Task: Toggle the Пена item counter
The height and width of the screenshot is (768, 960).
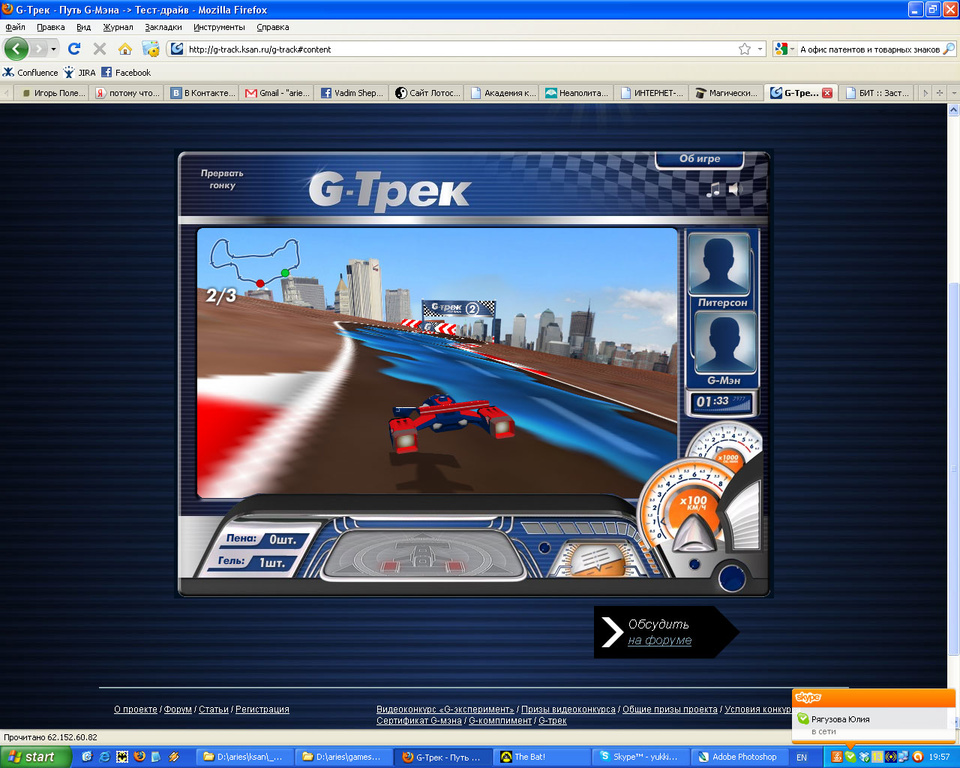Action: point(255,540)
